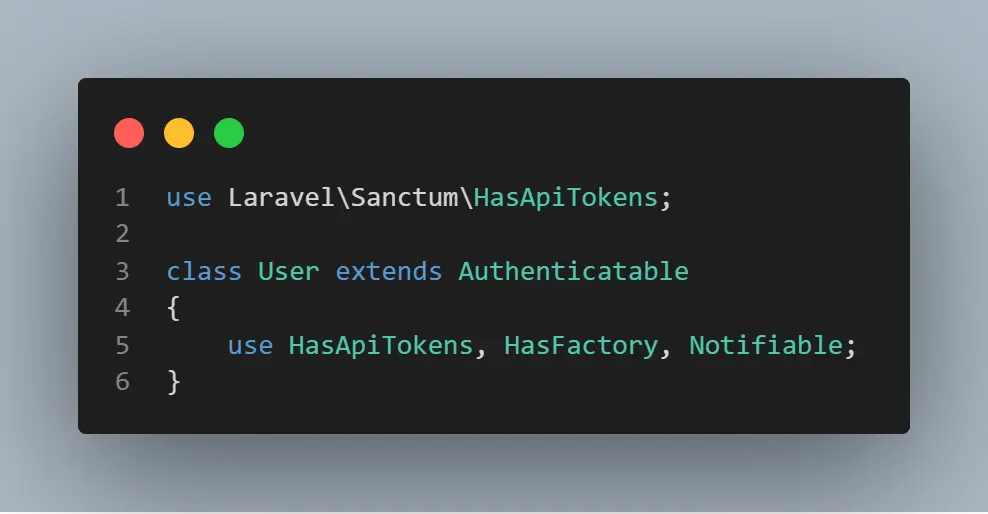Click the 'extends' keyword
The image size is (988, 514).
[389, 271]
